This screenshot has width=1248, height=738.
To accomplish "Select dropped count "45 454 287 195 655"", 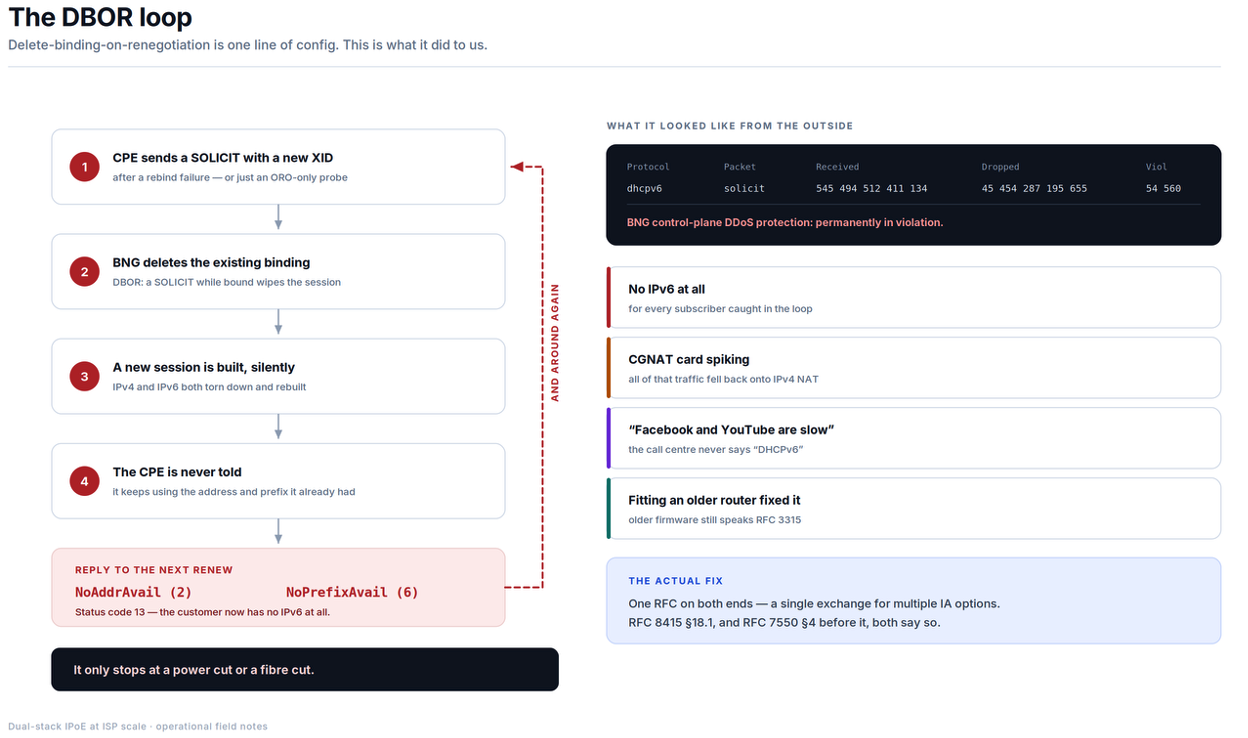I will [1035, 189].
